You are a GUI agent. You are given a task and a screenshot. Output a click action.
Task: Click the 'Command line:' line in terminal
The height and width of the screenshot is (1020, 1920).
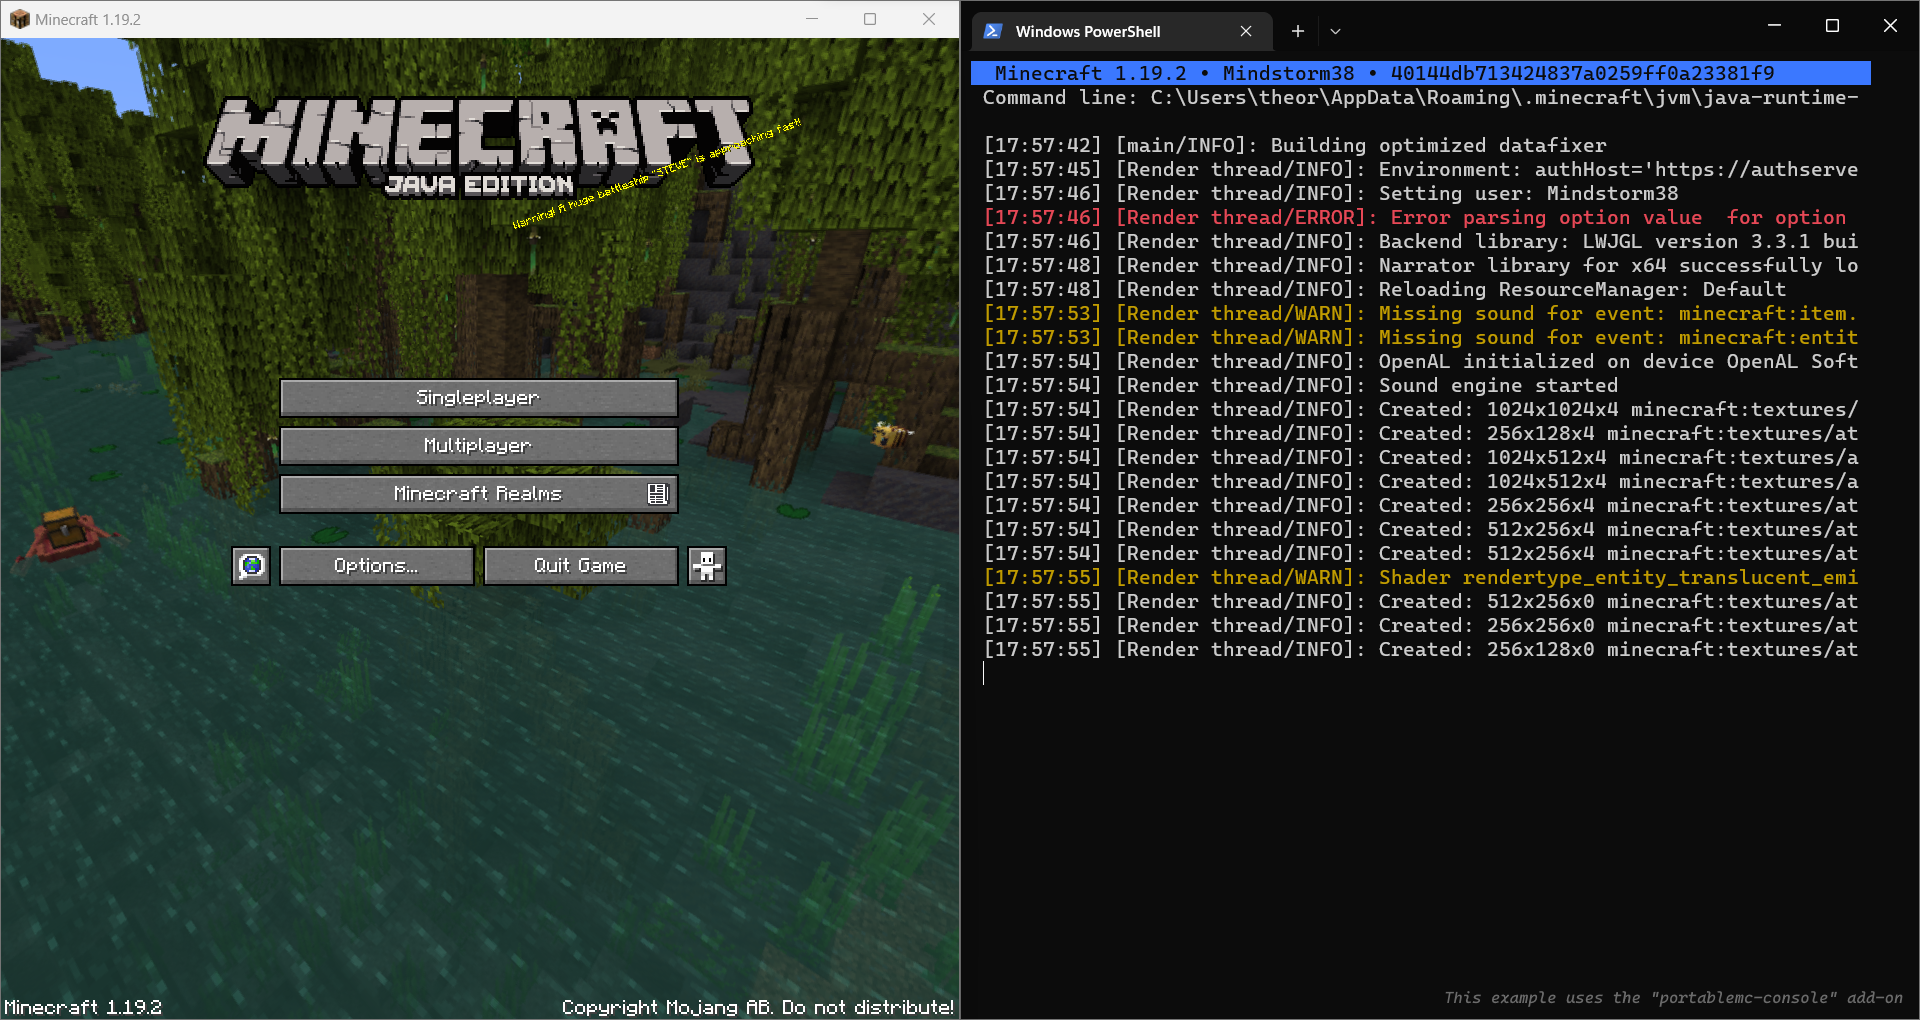[1420, 97]
